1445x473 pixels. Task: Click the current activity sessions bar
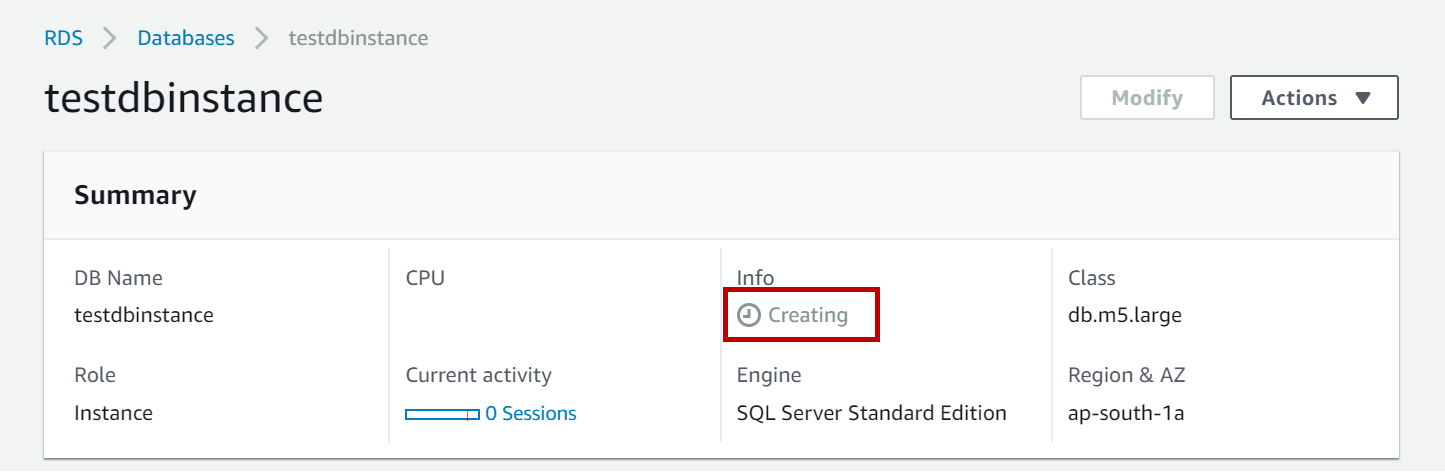tap(441, 414)
